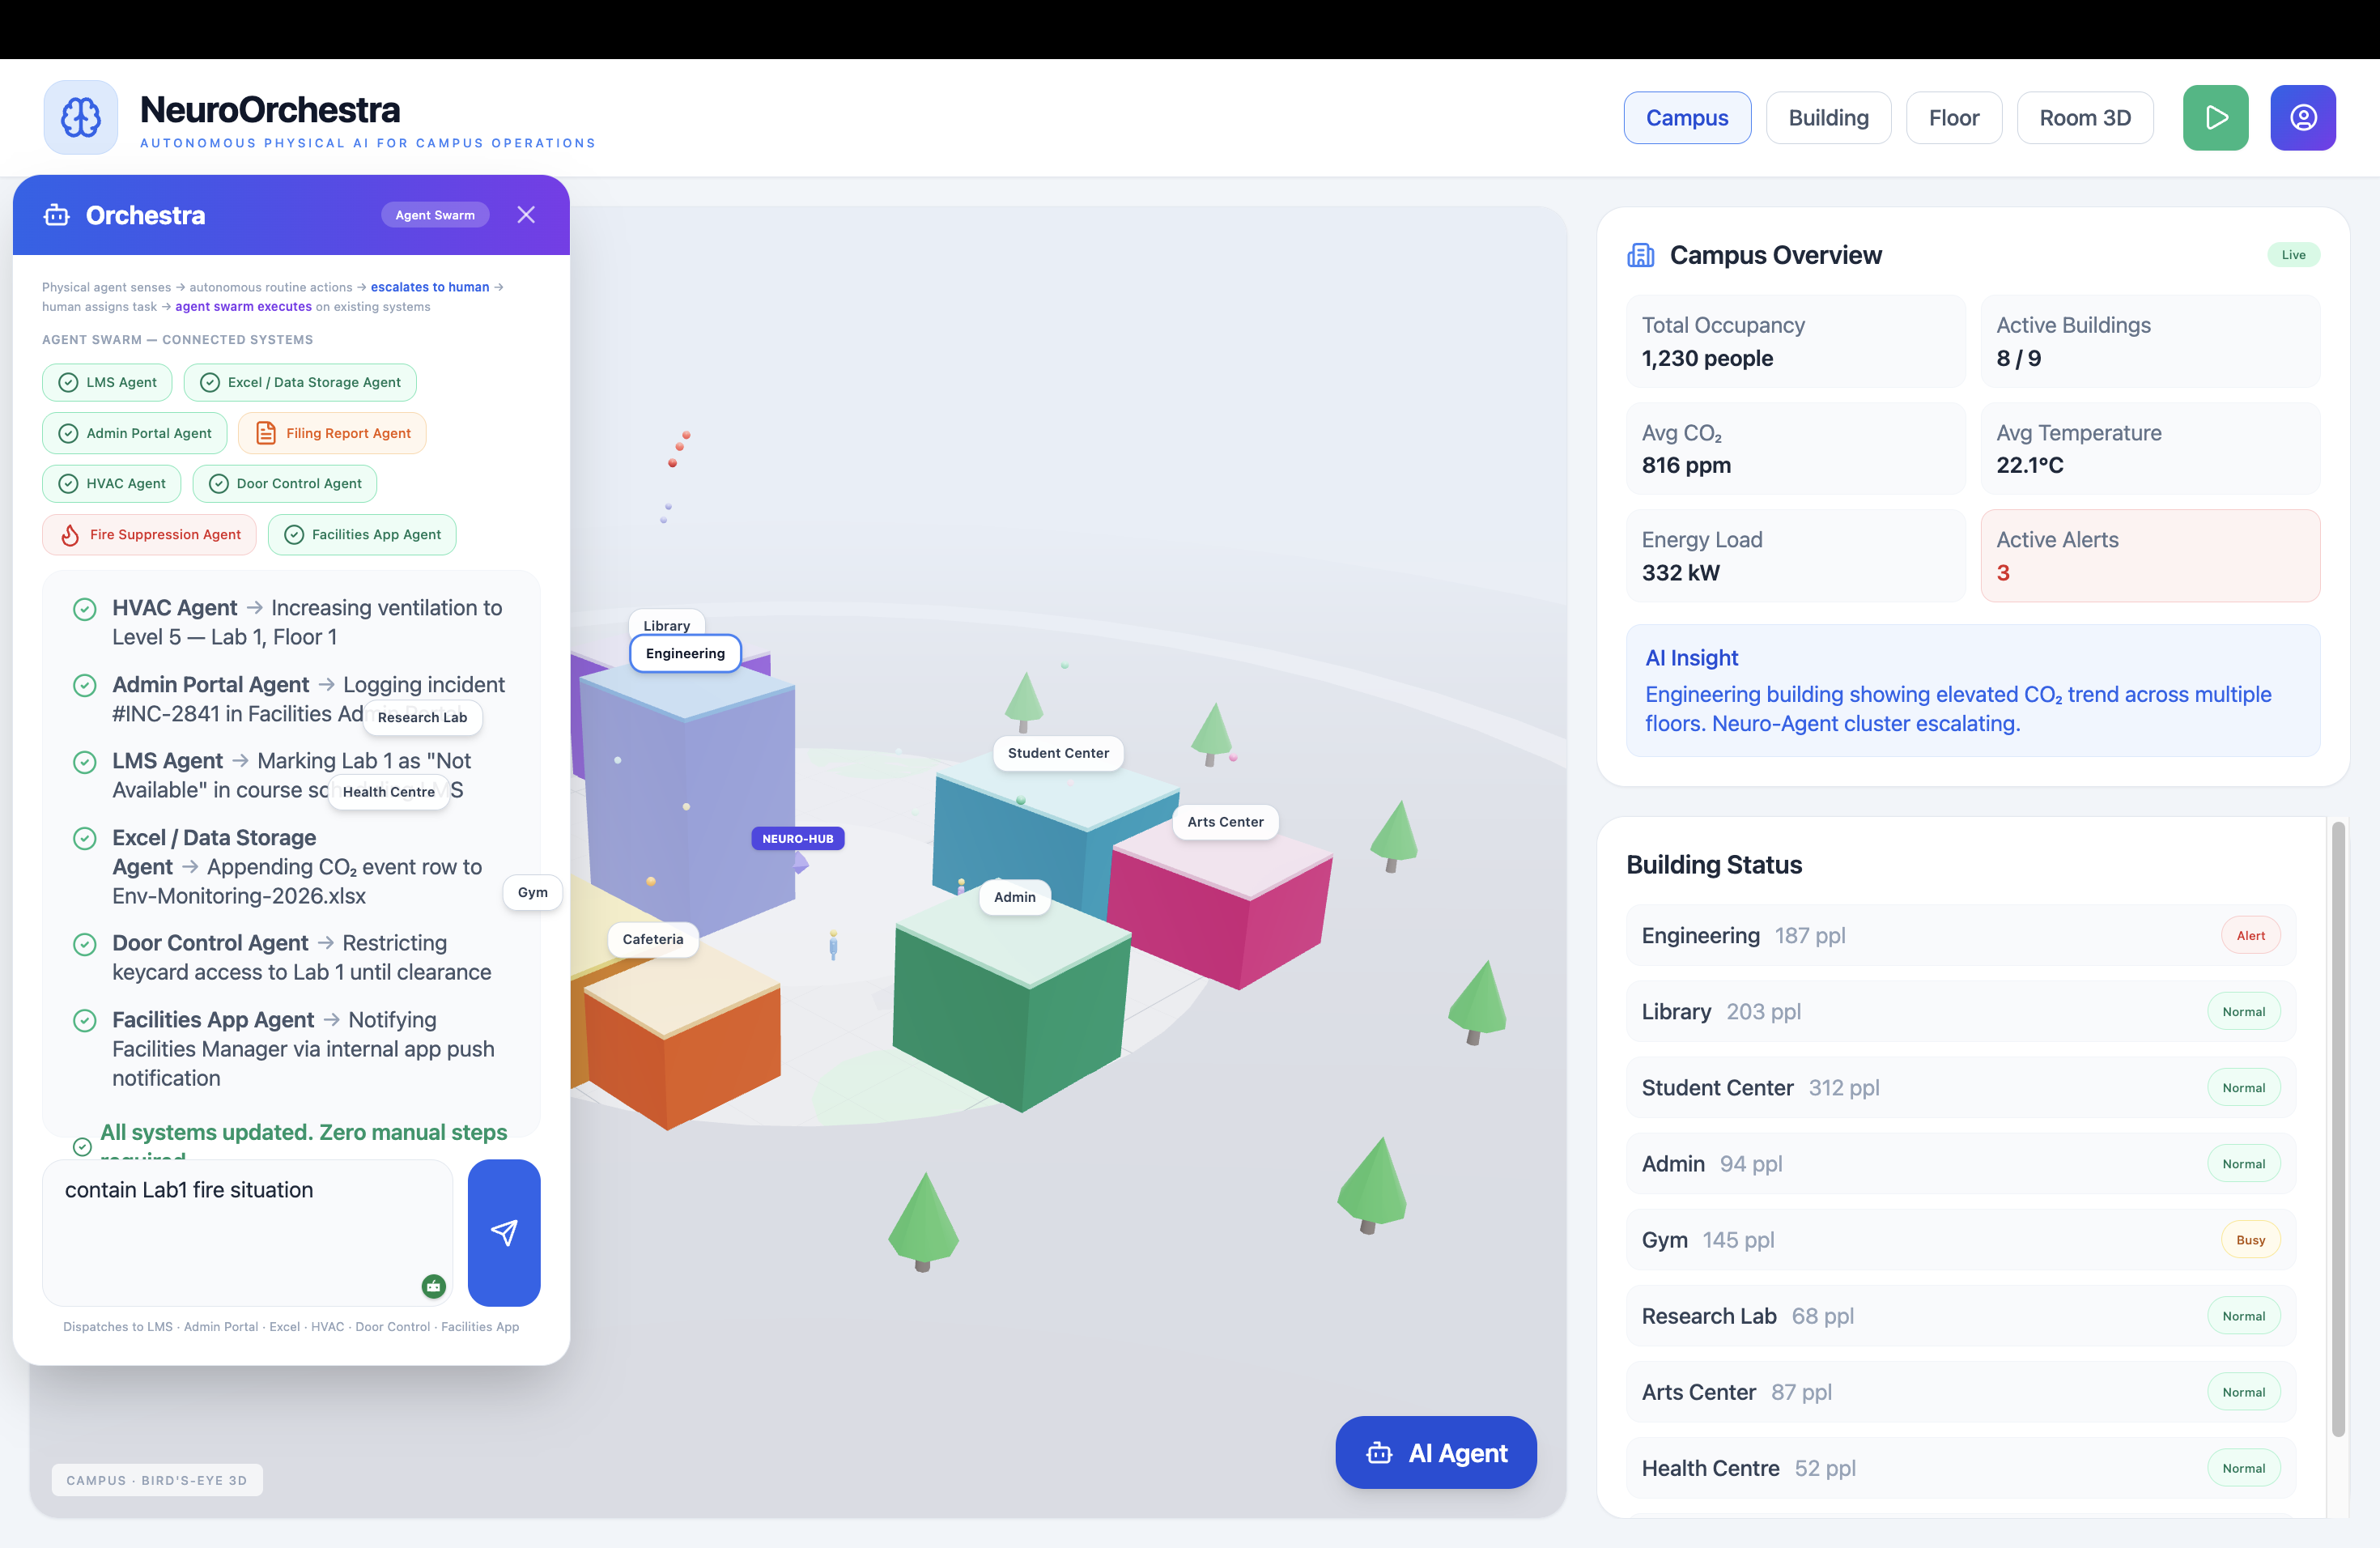The height and width of the screenshot is (1548, 2380).
Task: Click the Campus Overview building icon
Action: [x=1640, y=256]
